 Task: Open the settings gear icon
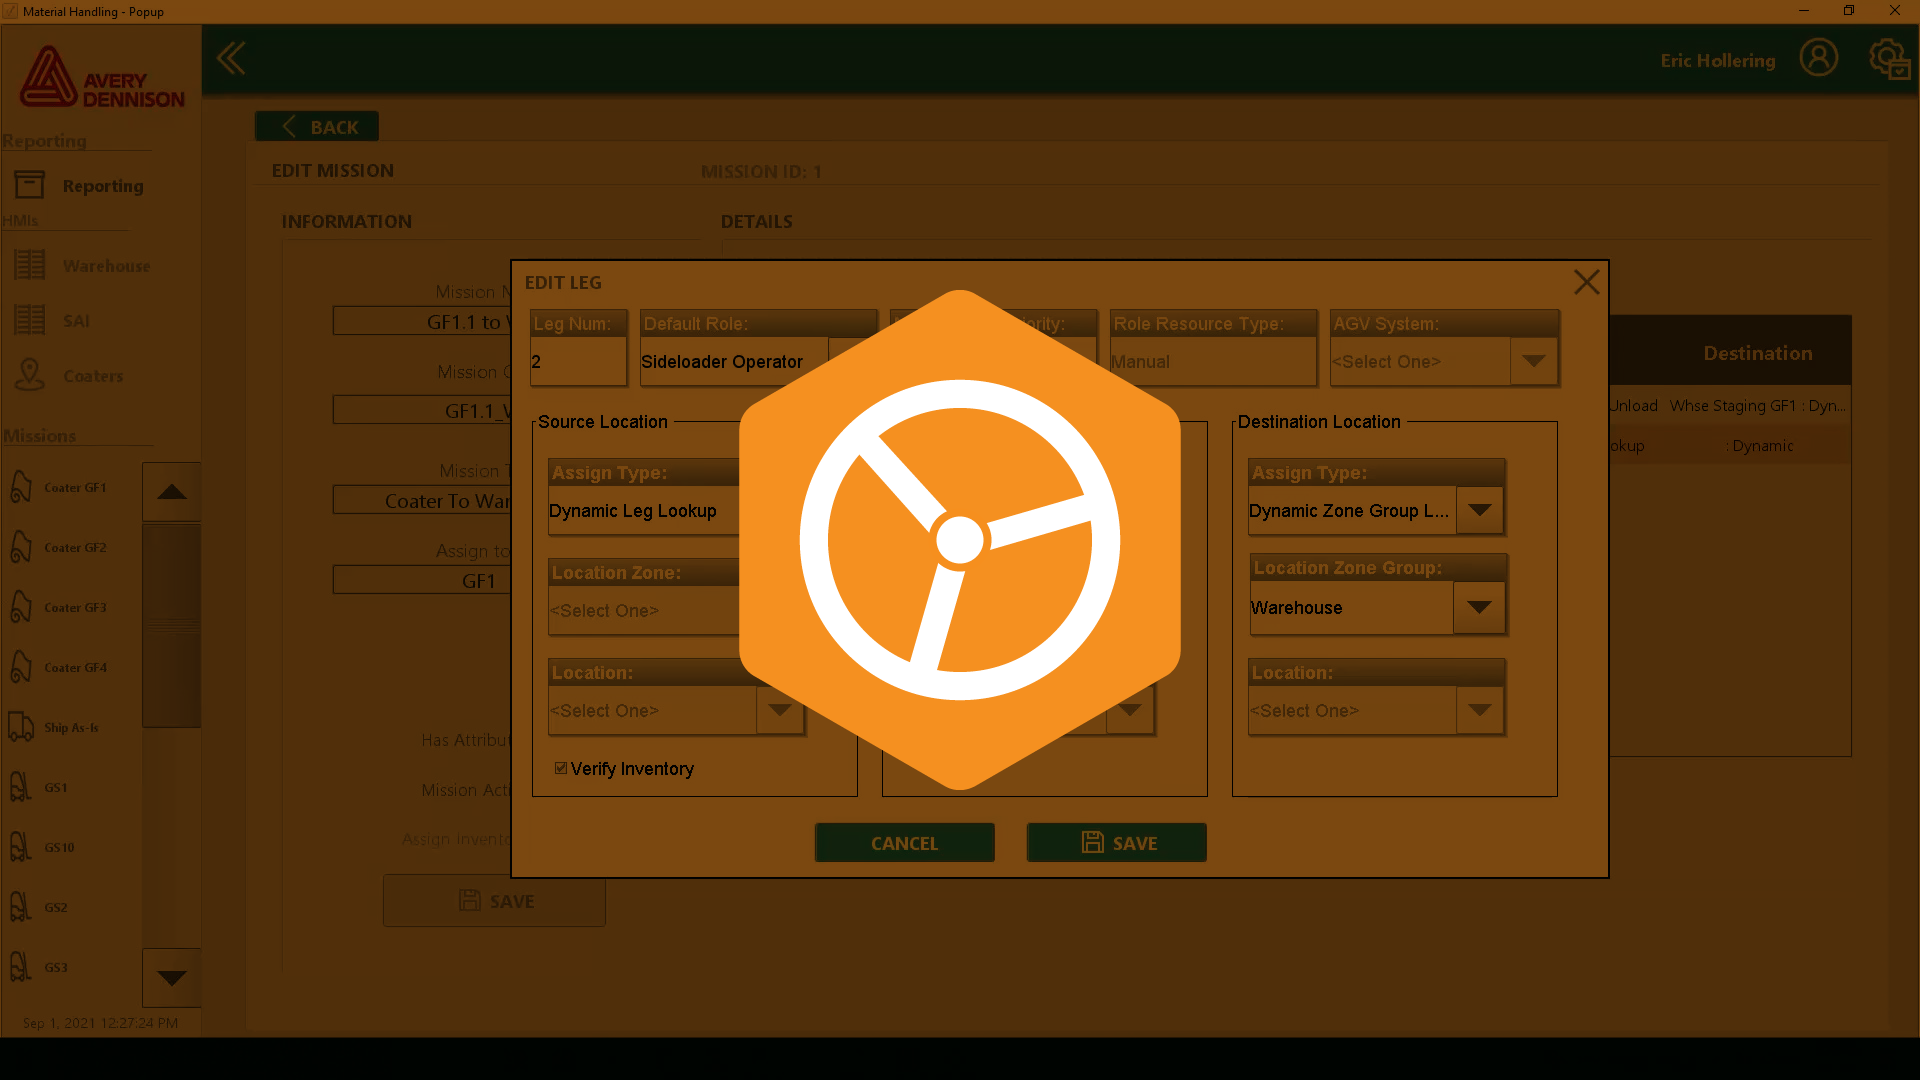(x=1888, y=58)
